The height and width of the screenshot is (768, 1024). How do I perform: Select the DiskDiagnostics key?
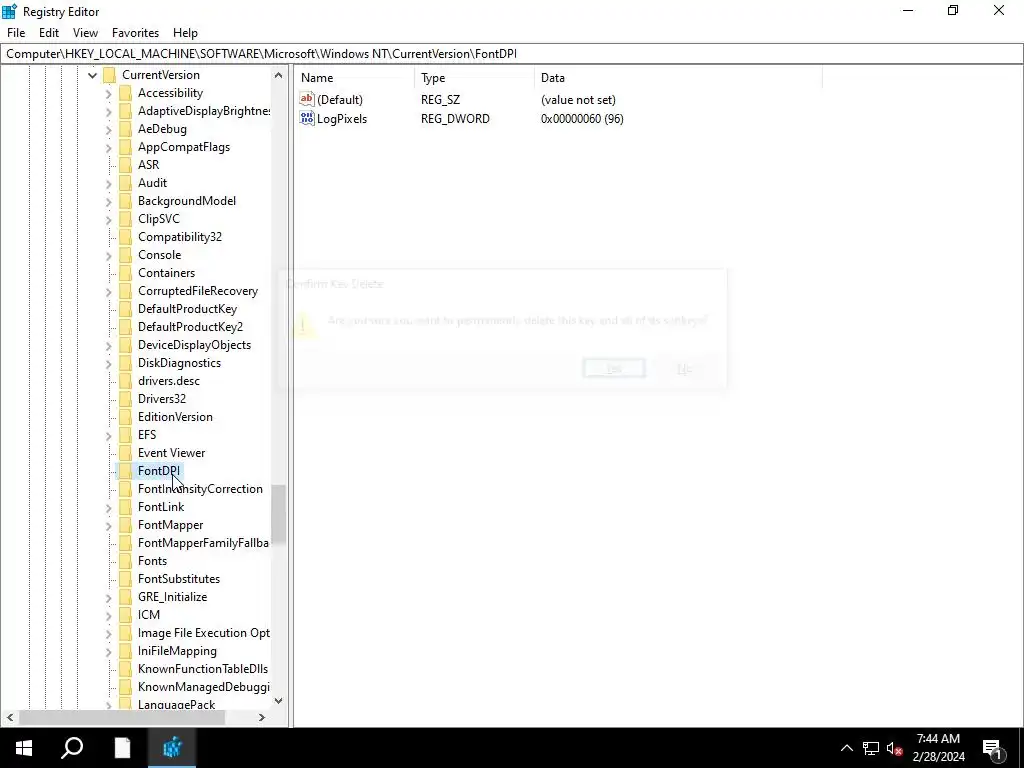coord(180,362)
